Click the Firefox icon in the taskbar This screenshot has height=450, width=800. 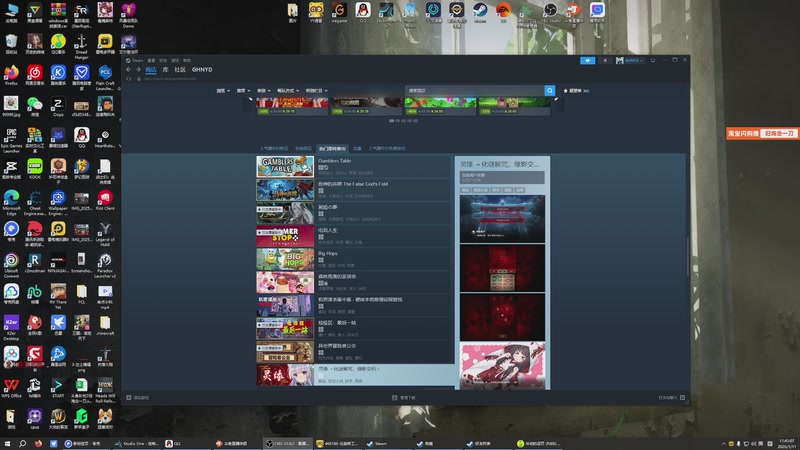click(38, 444)
